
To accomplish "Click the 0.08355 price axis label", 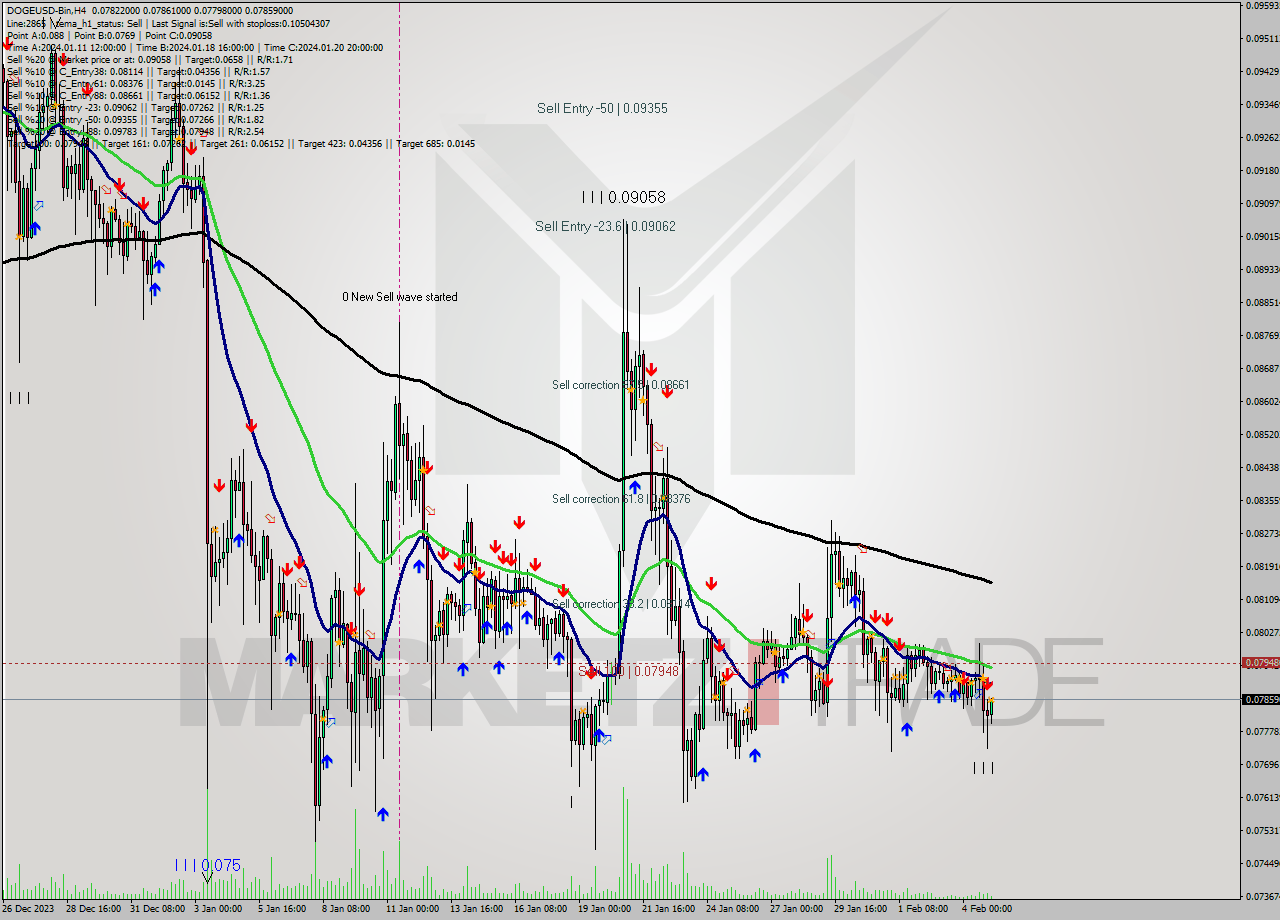I will click(x=1260, y=500).
